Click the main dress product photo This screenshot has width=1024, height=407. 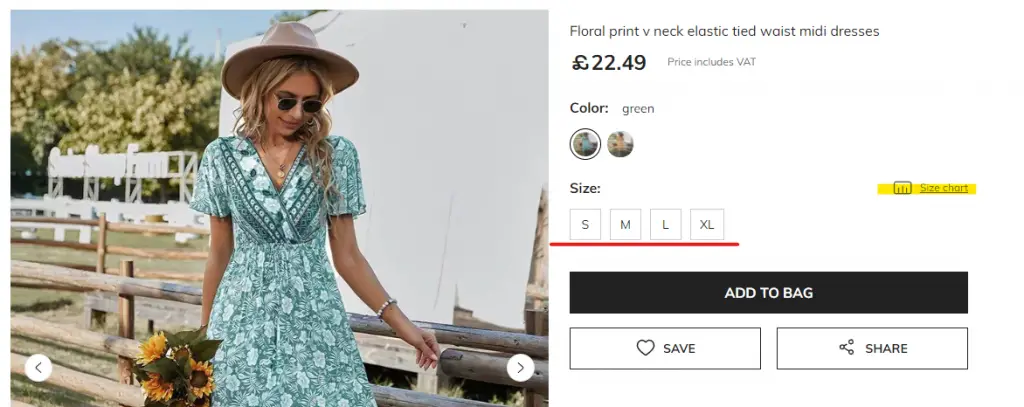280,208
